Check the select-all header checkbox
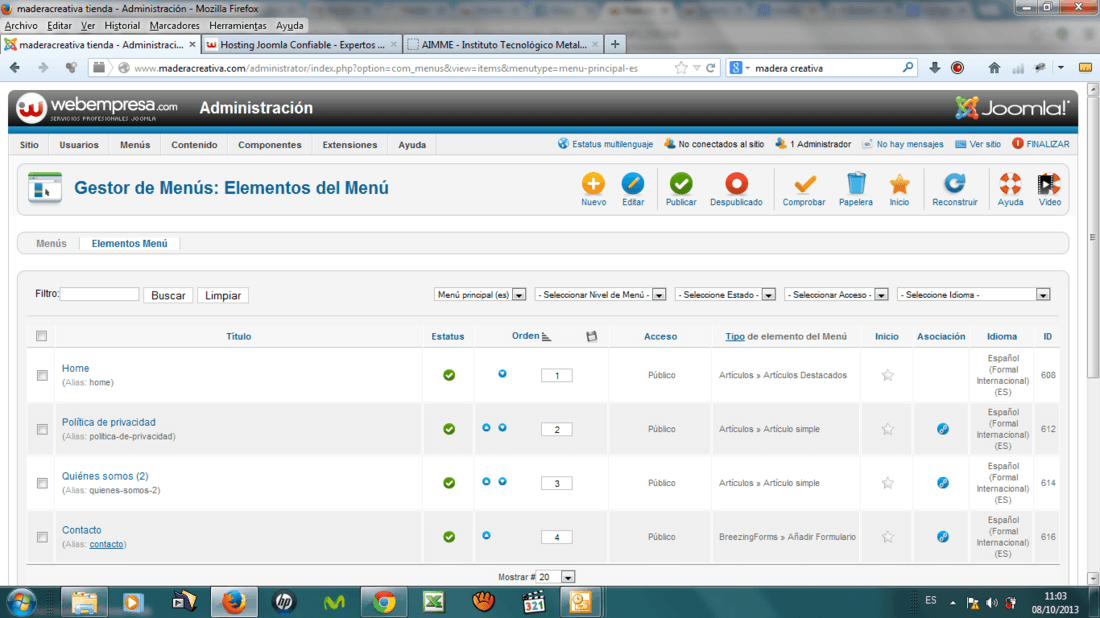The width and height of the screenshot is (1100, 618). point(41,336)
